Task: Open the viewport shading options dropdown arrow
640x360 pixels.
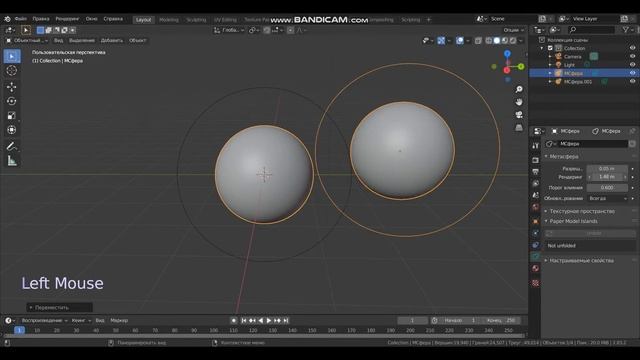Action: pyautogui.click(x=521, y=41)
